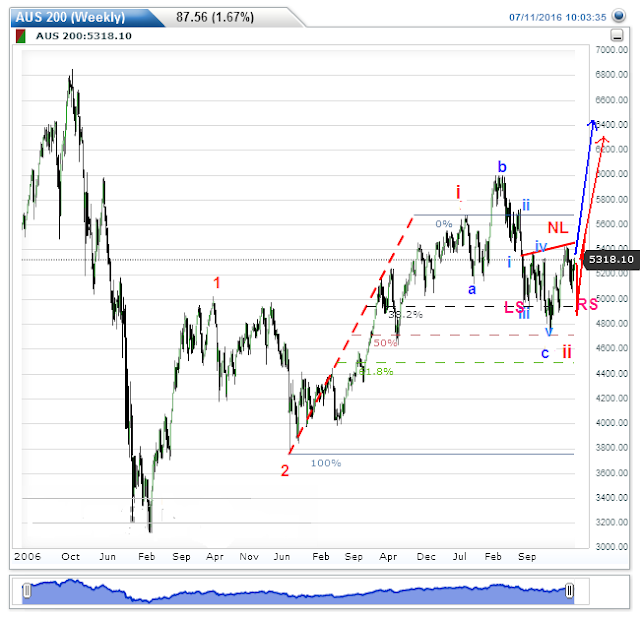Viewport: 640px width, 617px height.
Task: Click the 50% Fibonacci level label
Action: [x=385, y=343]
